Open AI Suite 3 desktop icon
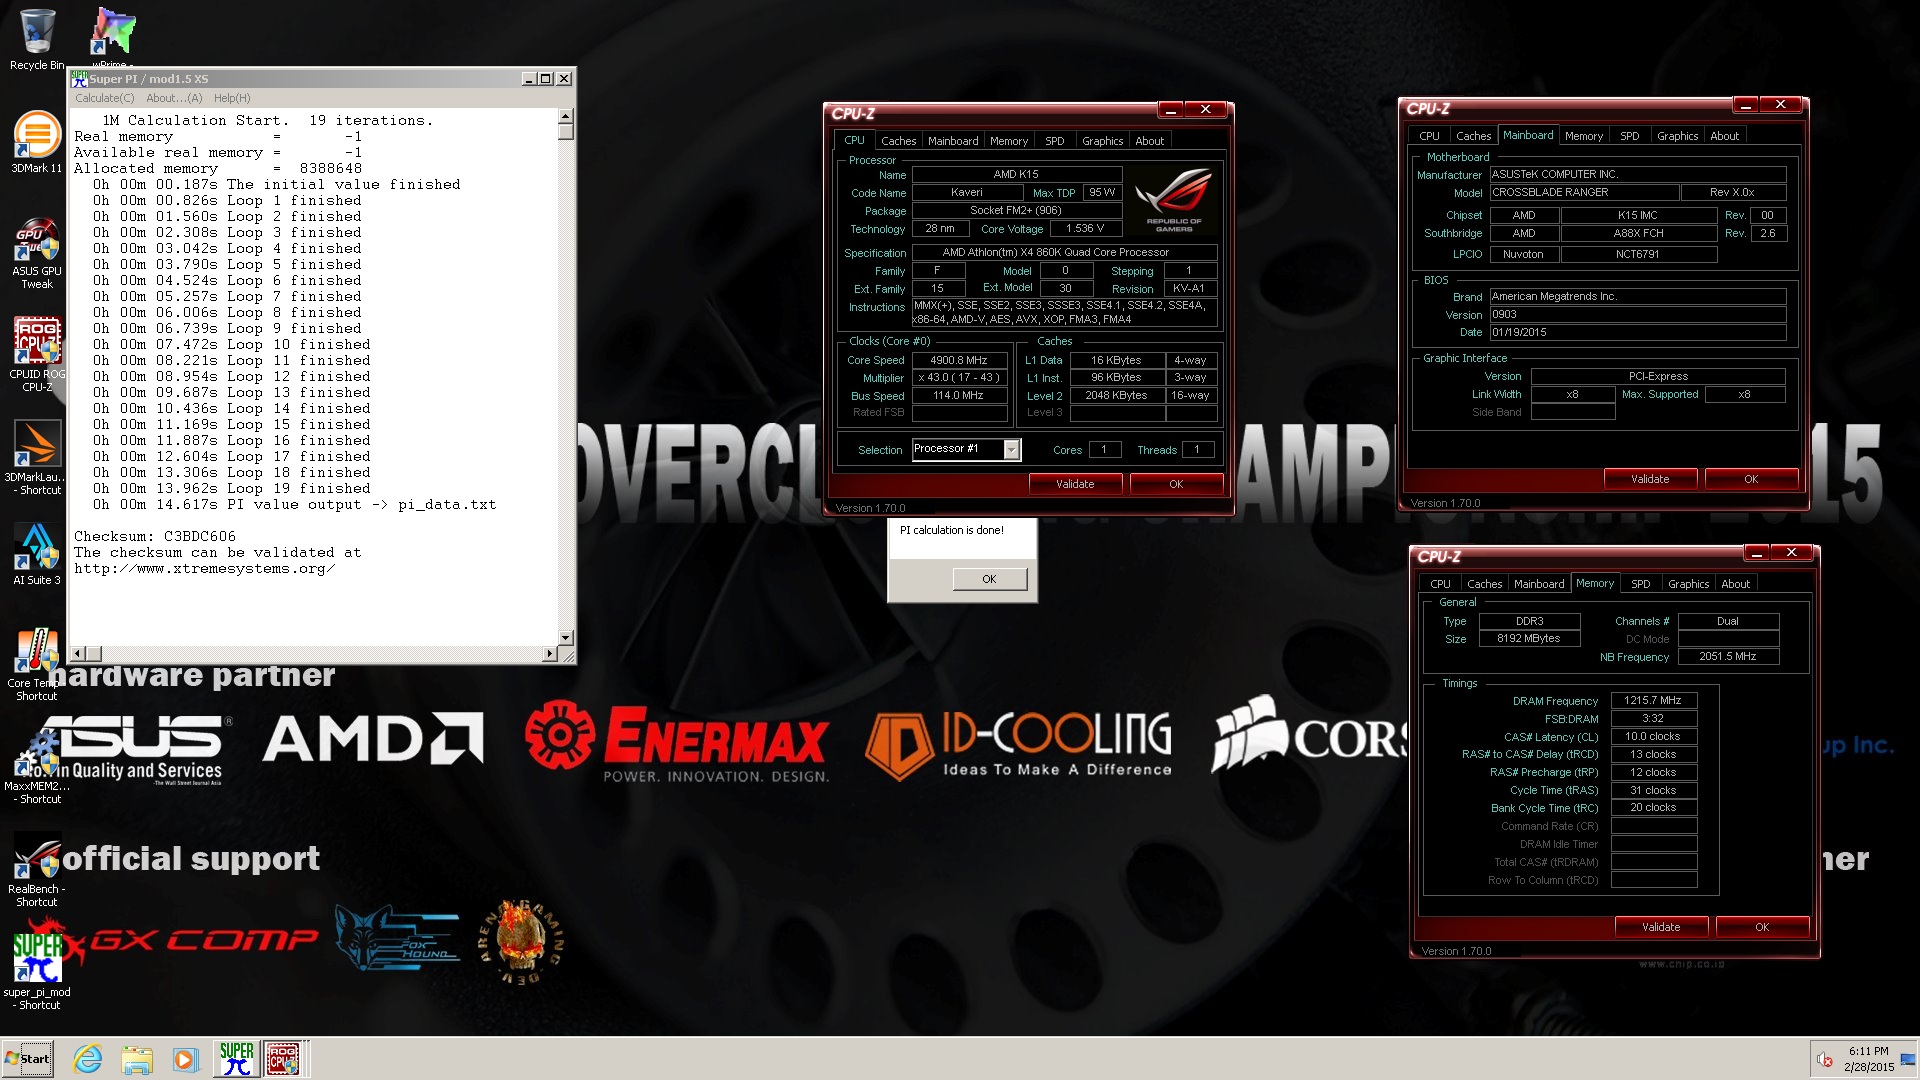1920x1080 pixels. point(37,554)
